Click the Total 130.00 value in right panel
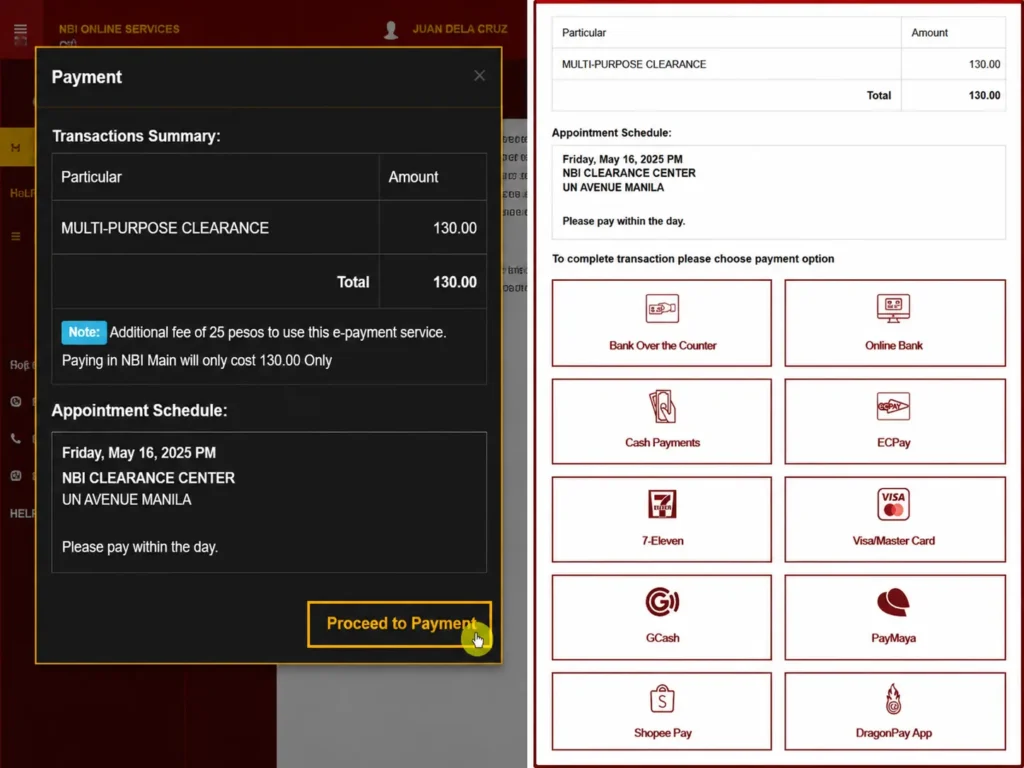The height and width of the screenshot is (768, 1024). [984, 95]
